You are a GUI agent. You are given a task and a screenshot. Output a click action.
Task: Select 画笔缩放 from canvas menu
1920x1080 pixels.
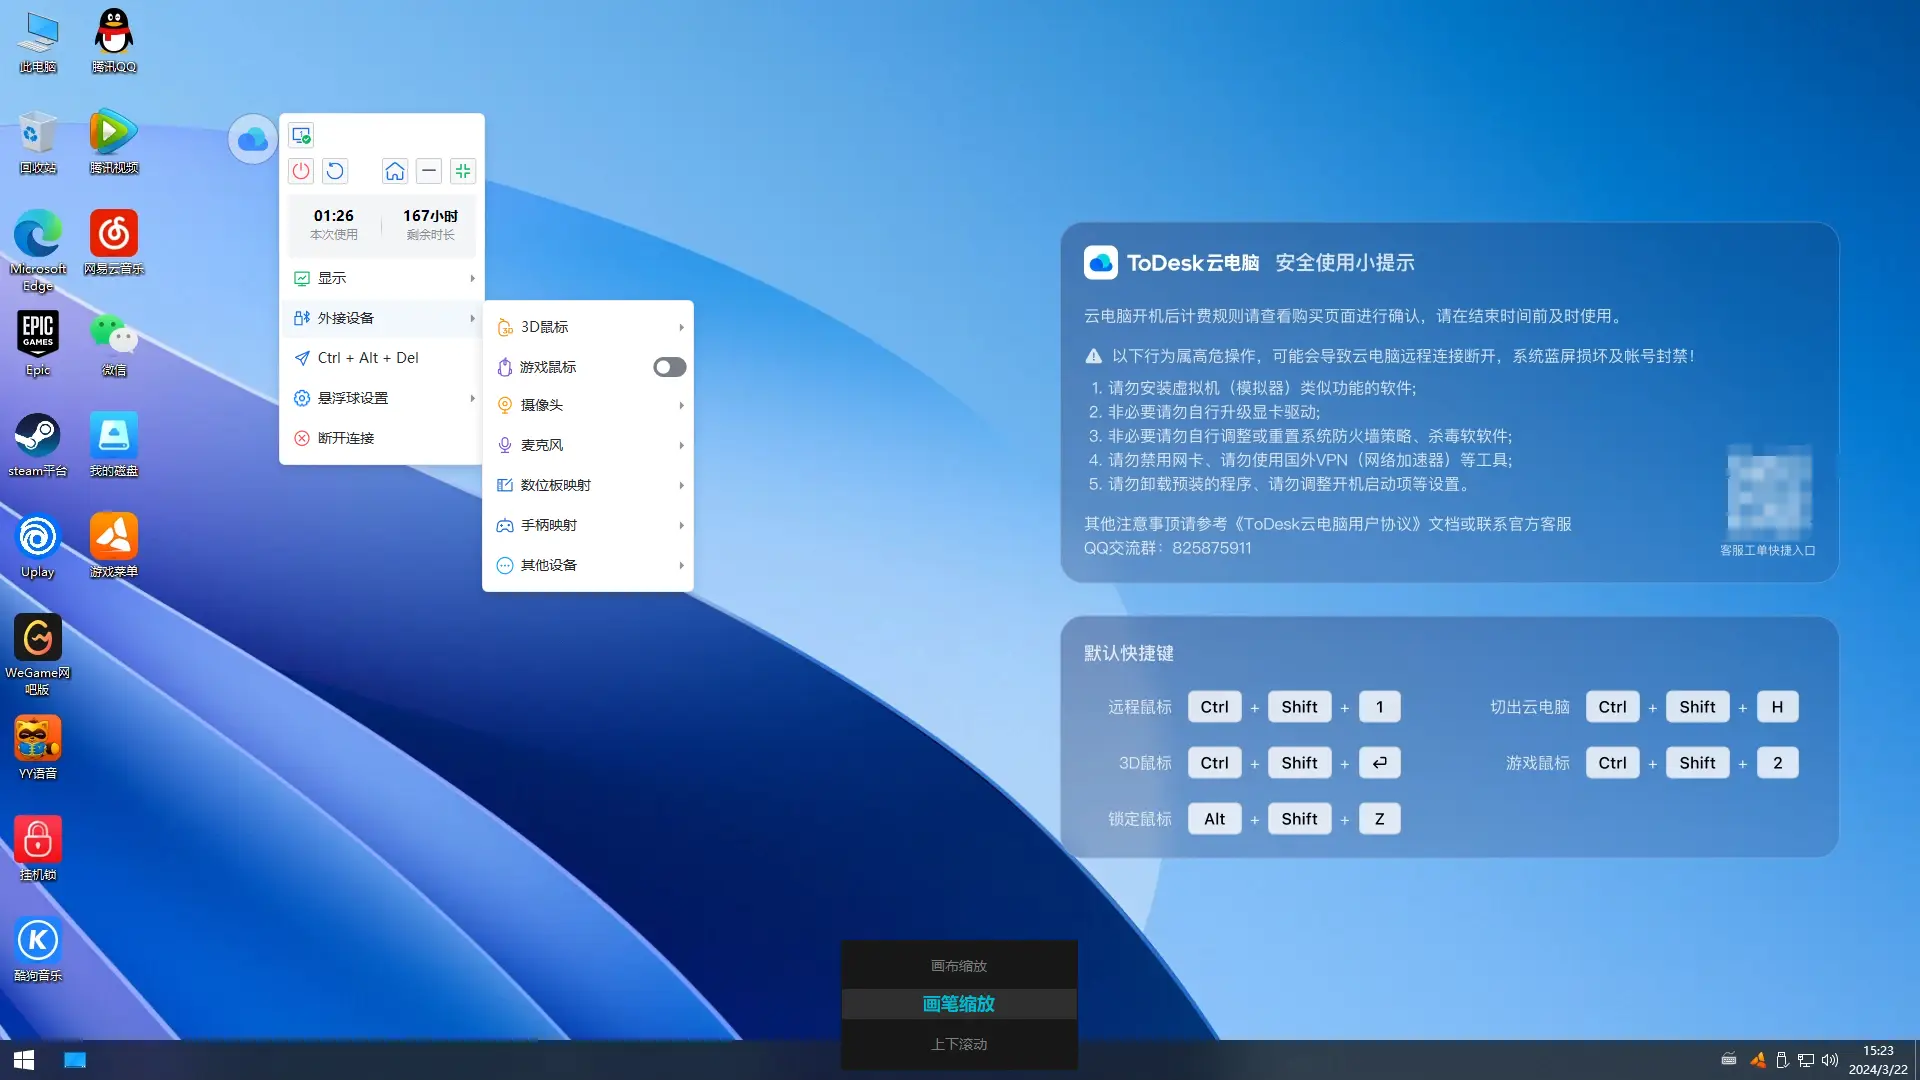pyautogui.click(x=957, y=1004)
